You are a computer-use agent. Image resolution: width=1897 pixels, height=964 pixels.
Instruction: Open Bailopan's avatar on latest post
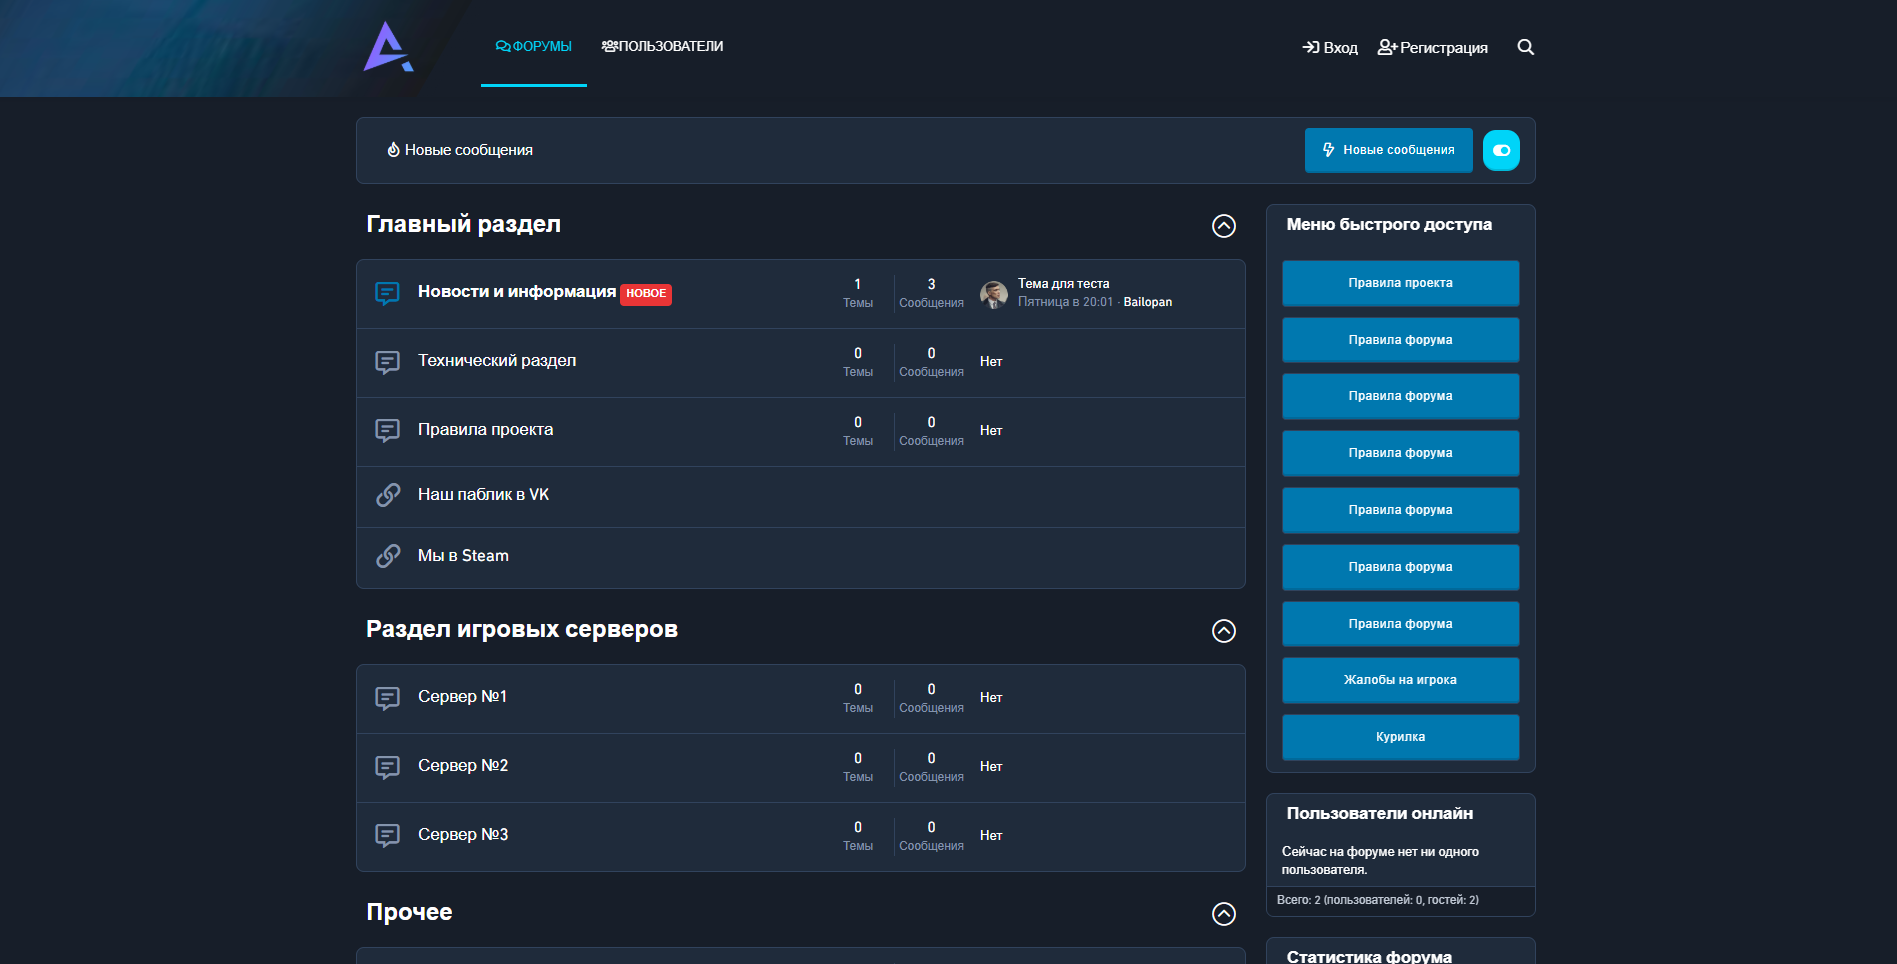993,294
